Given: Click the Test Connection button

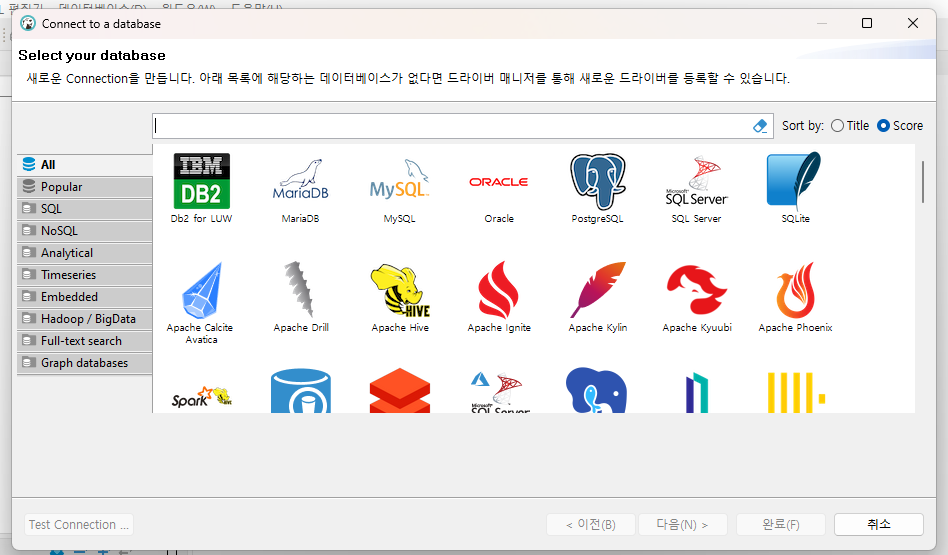Looking at the screenshot, I should (x=79, y=525).
